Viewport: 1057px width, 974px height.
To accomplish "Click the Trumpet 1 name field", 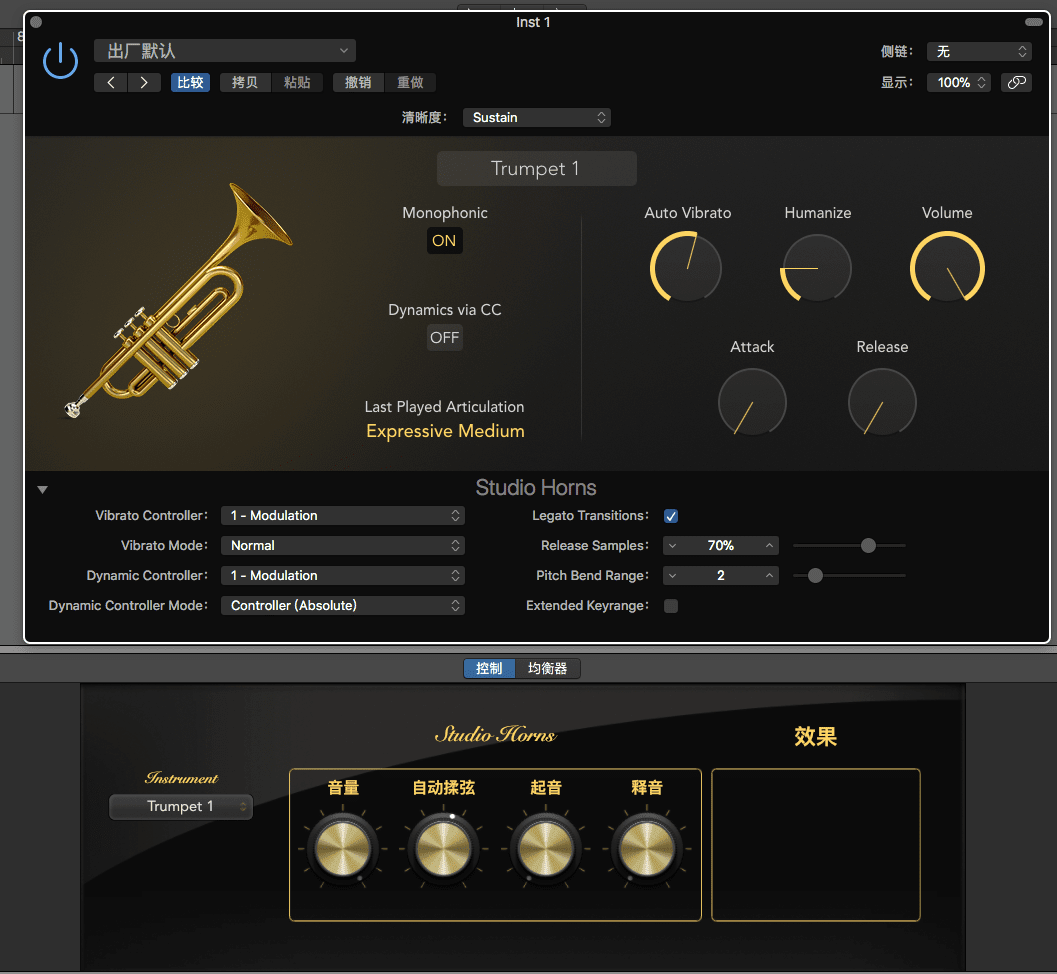I will click(537, 169).
